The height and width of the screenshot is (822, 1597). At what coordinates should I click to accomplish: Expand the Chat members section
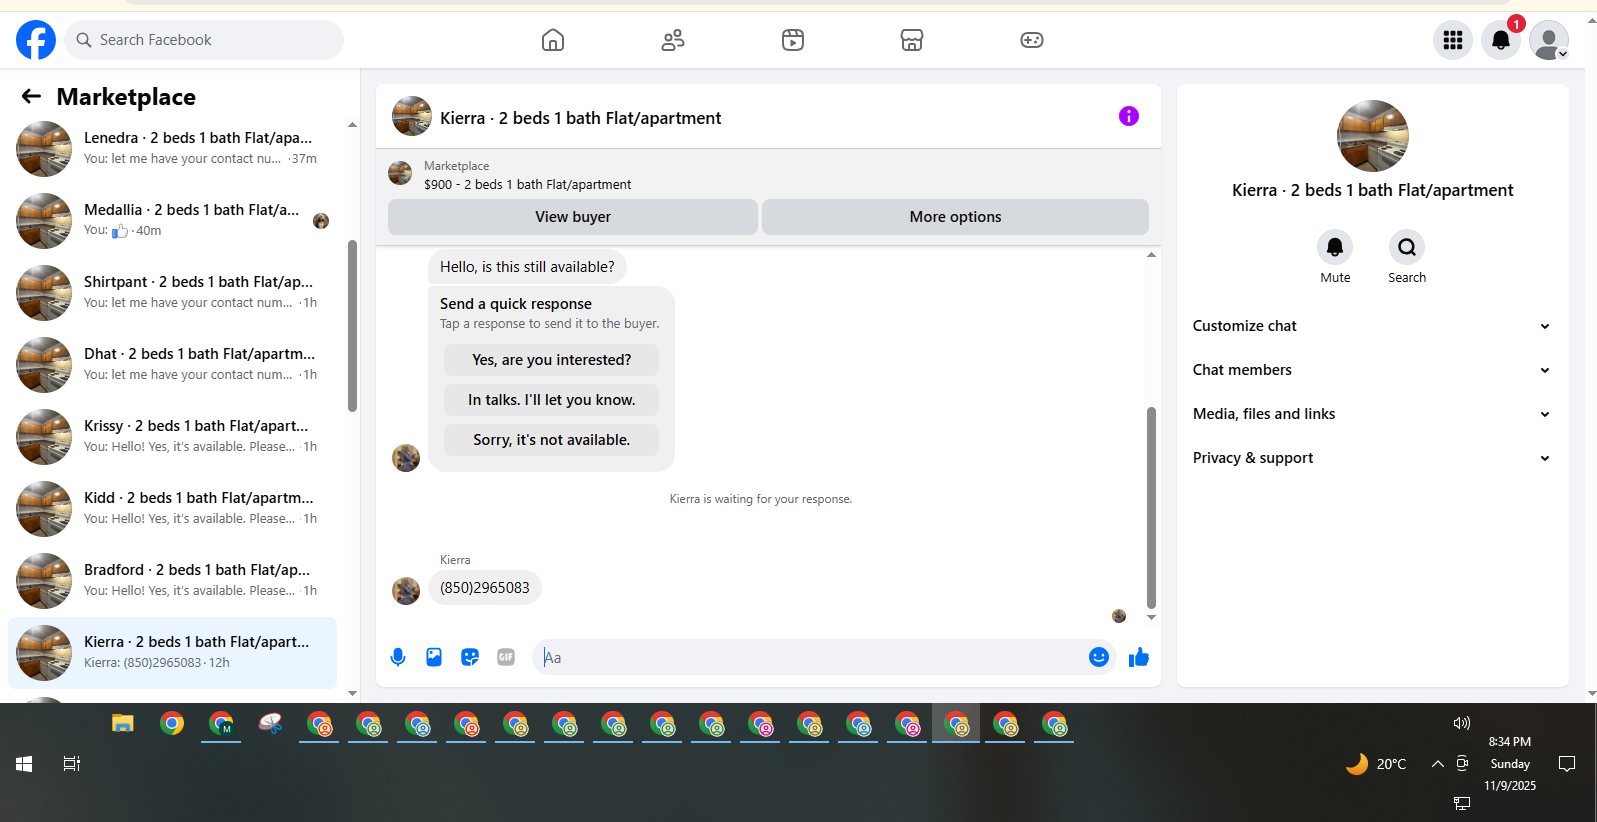(x=1372, y=370)
